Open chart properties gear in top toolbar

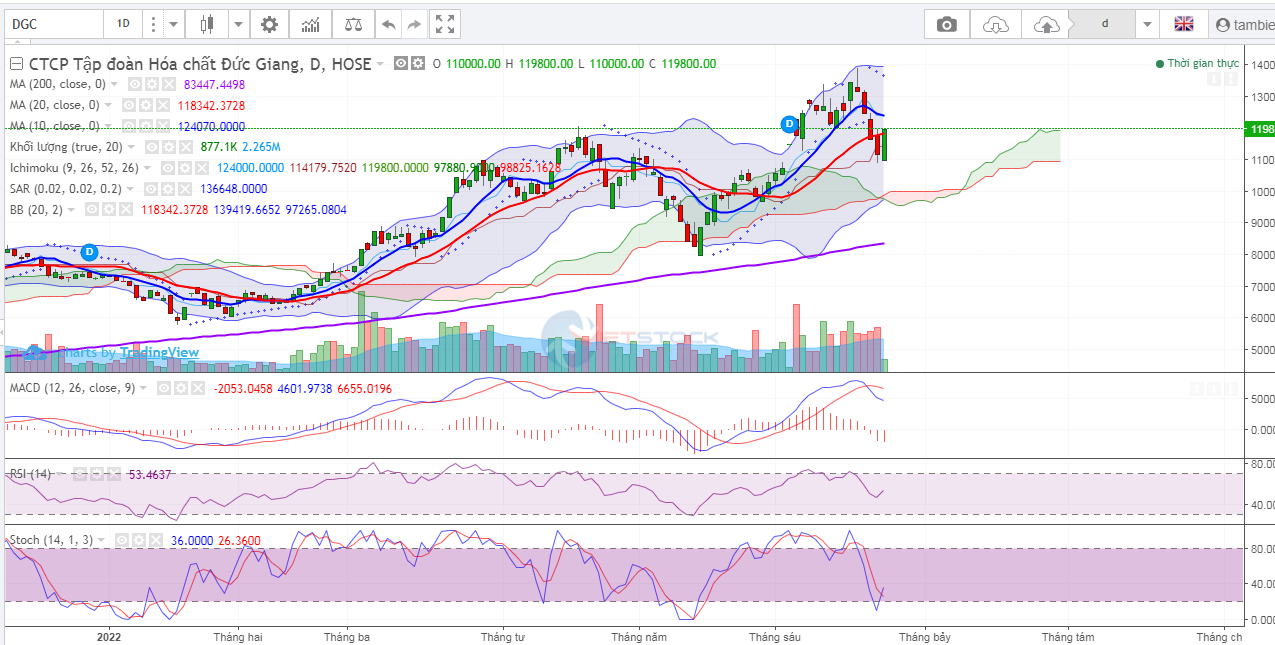[269, 24]
